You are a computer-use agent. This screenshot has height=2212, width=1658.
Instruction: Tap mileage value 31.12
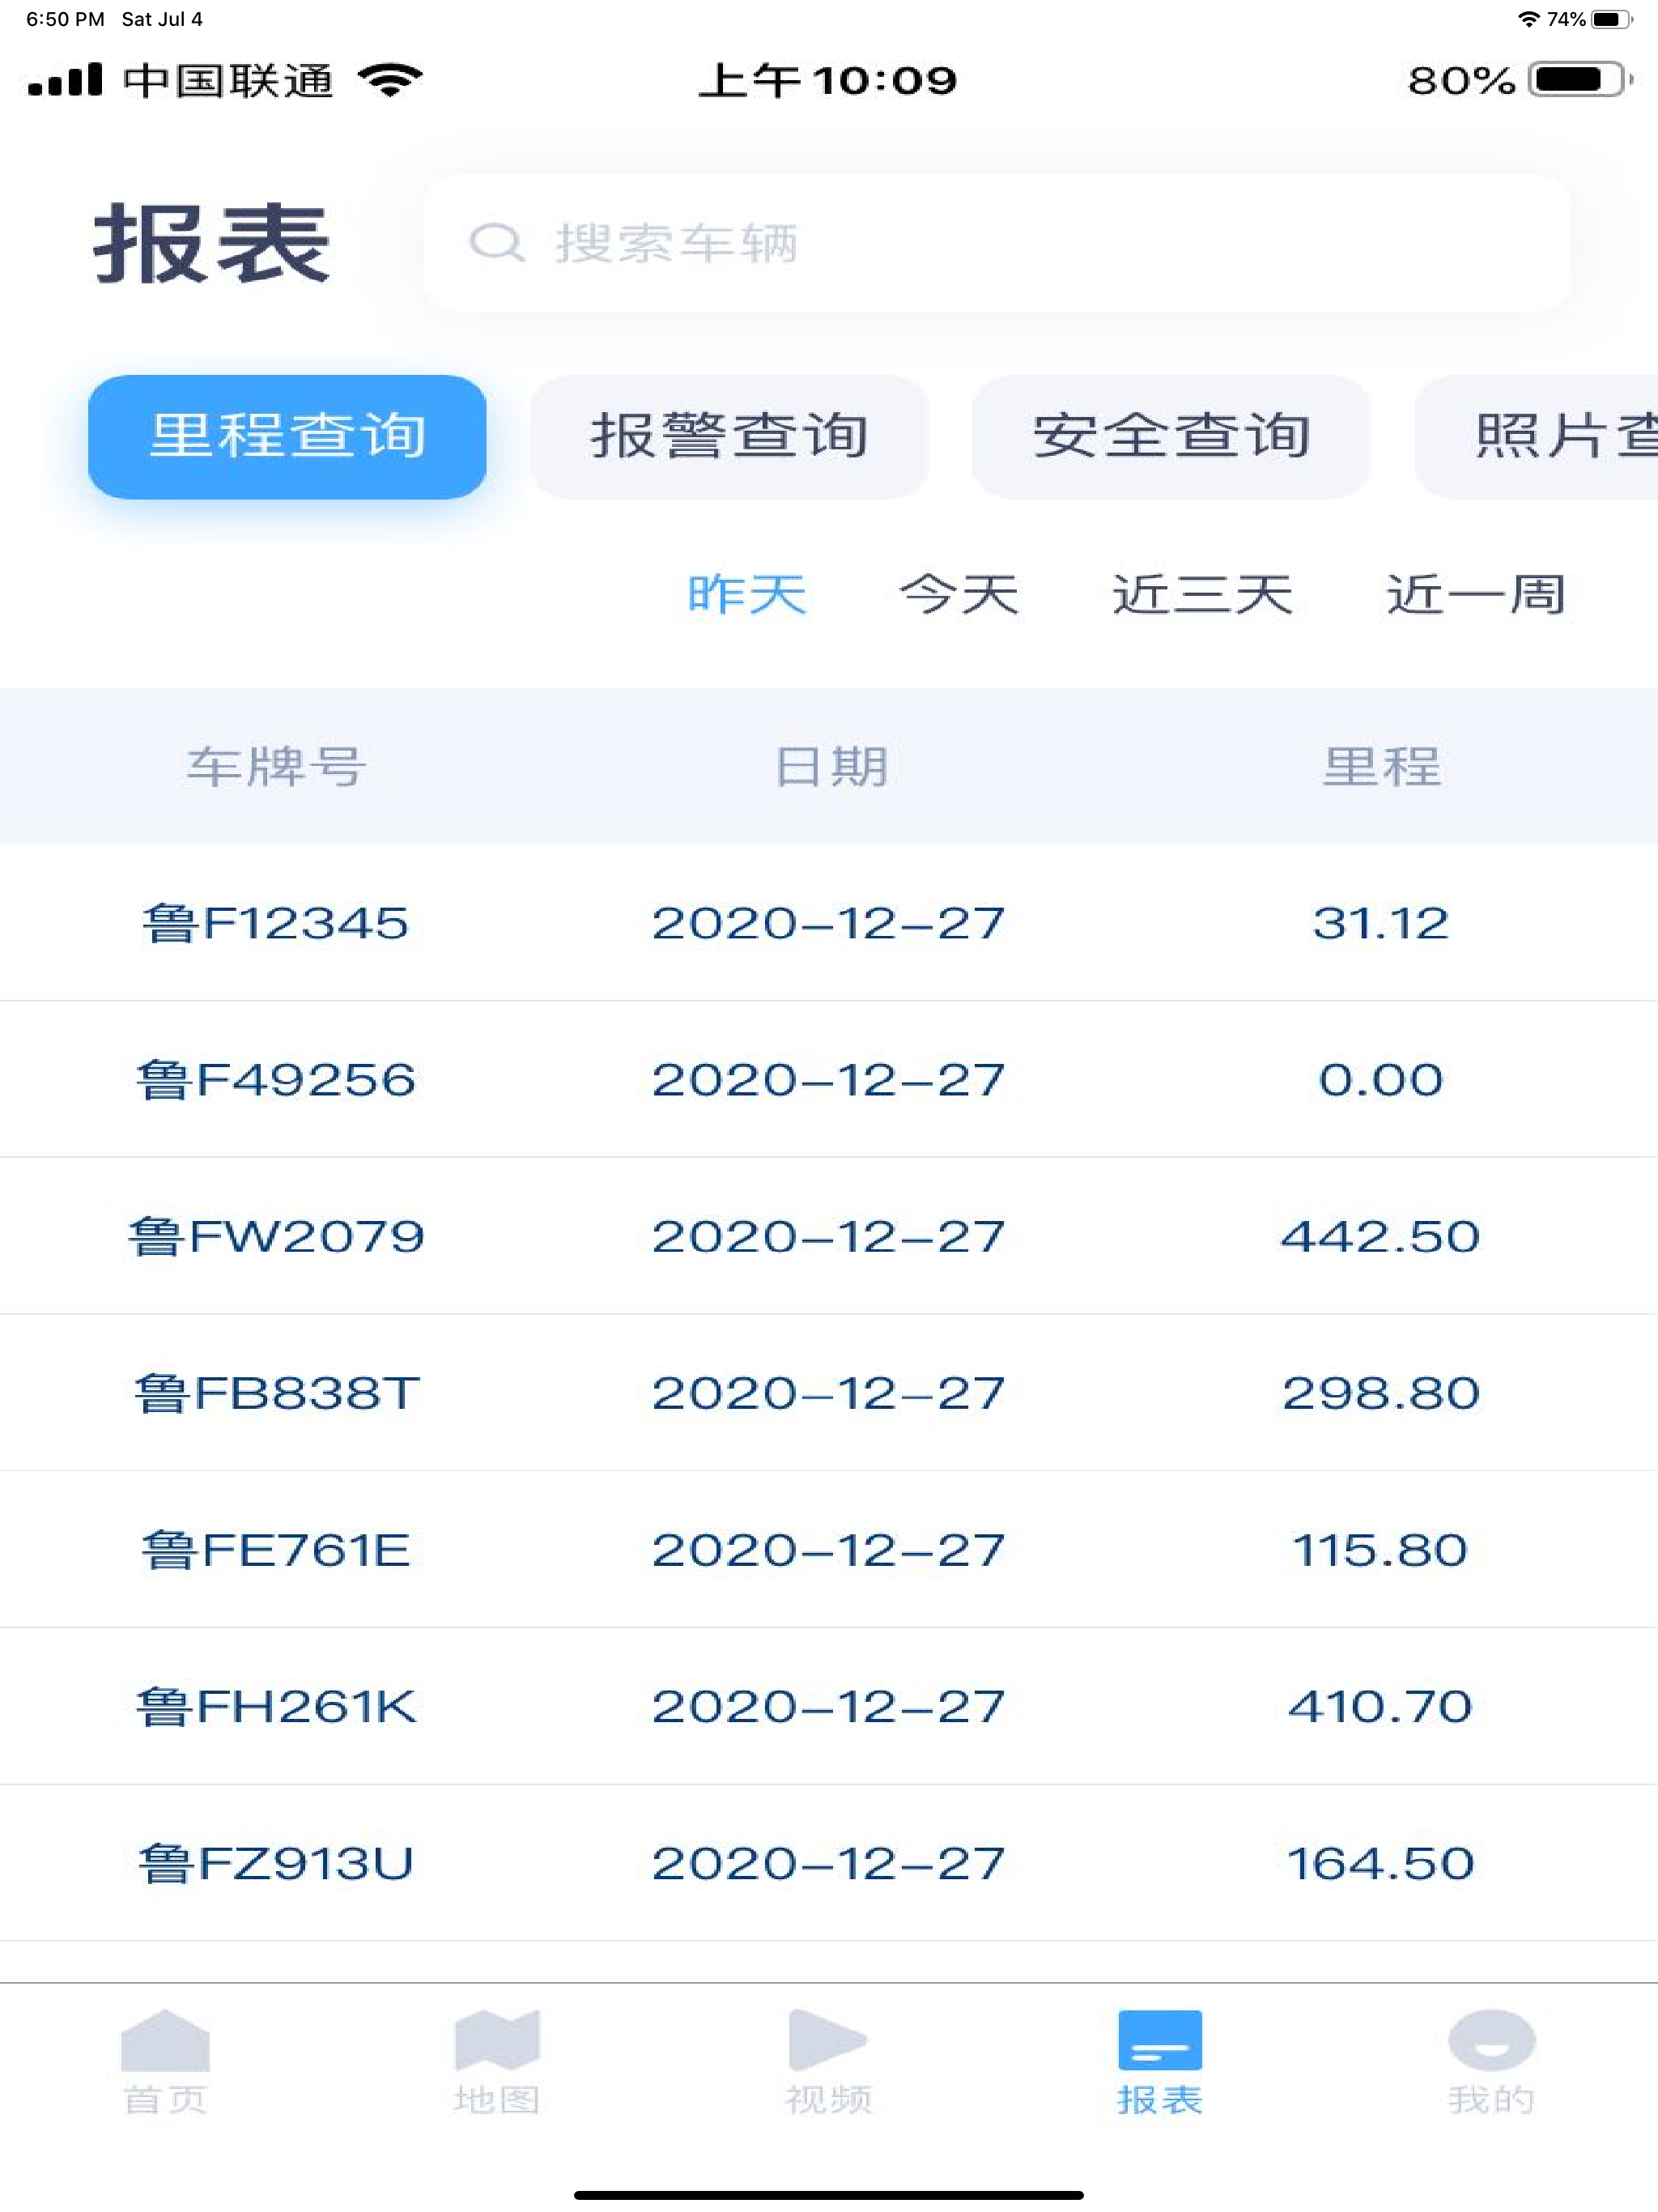pos(1381,923)
